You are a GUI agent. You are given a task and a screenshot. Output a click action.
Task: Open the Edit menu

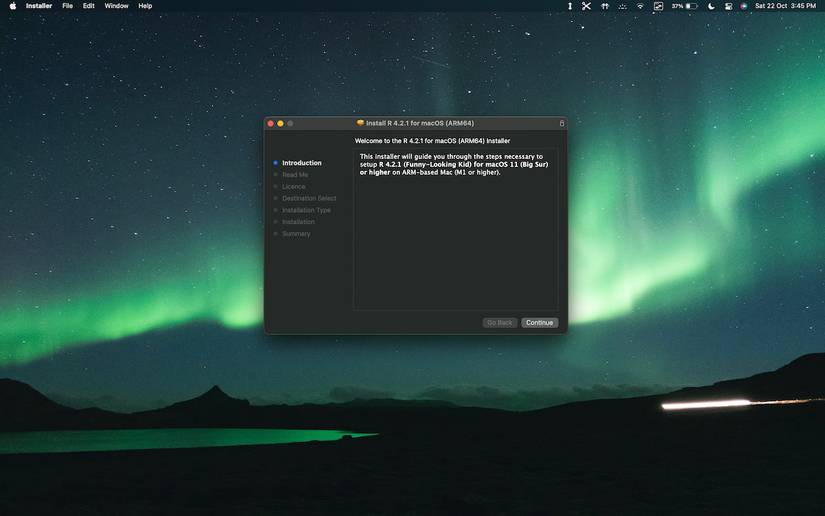(88, 6)
